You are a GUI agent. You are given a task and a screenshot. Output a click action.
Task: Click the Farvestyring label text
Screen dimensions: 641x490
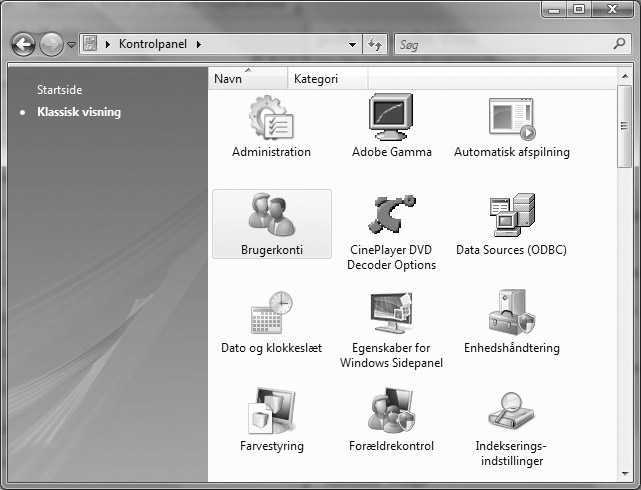tap(272, 446)
